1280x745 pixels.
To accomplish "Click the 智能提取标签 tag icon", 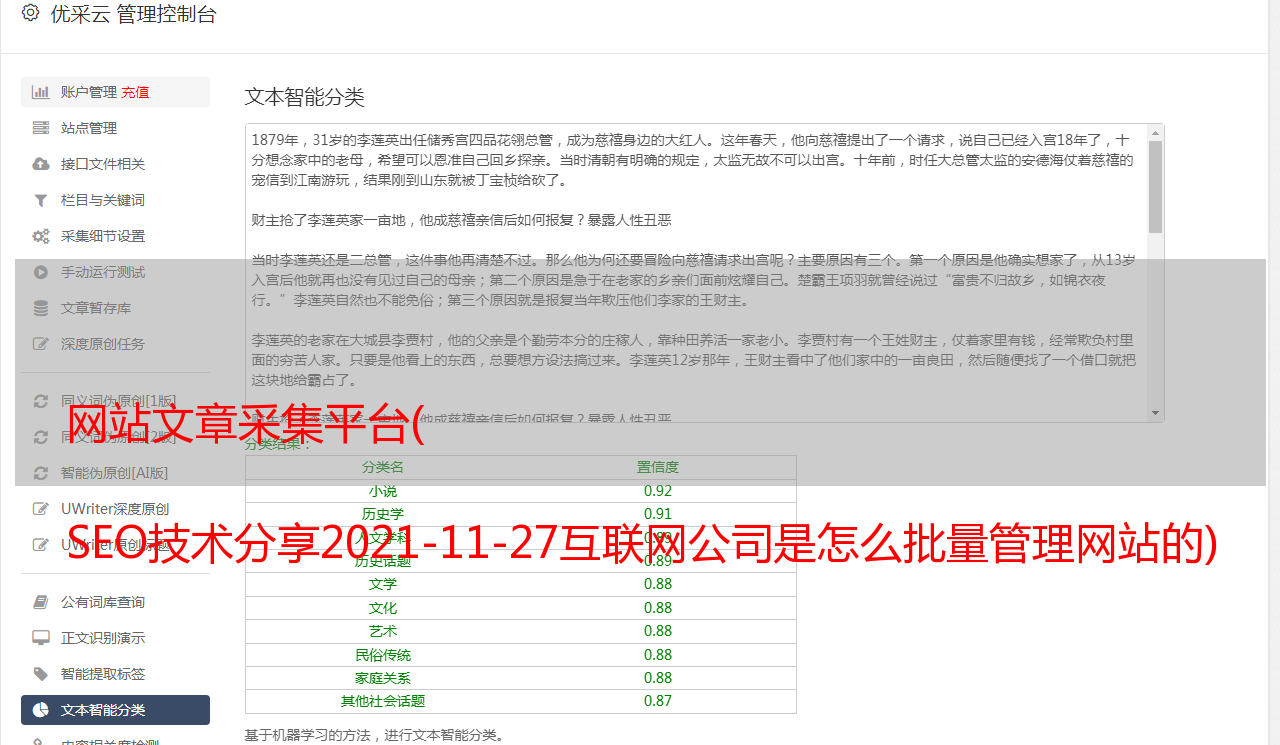I will pos(41,674).
